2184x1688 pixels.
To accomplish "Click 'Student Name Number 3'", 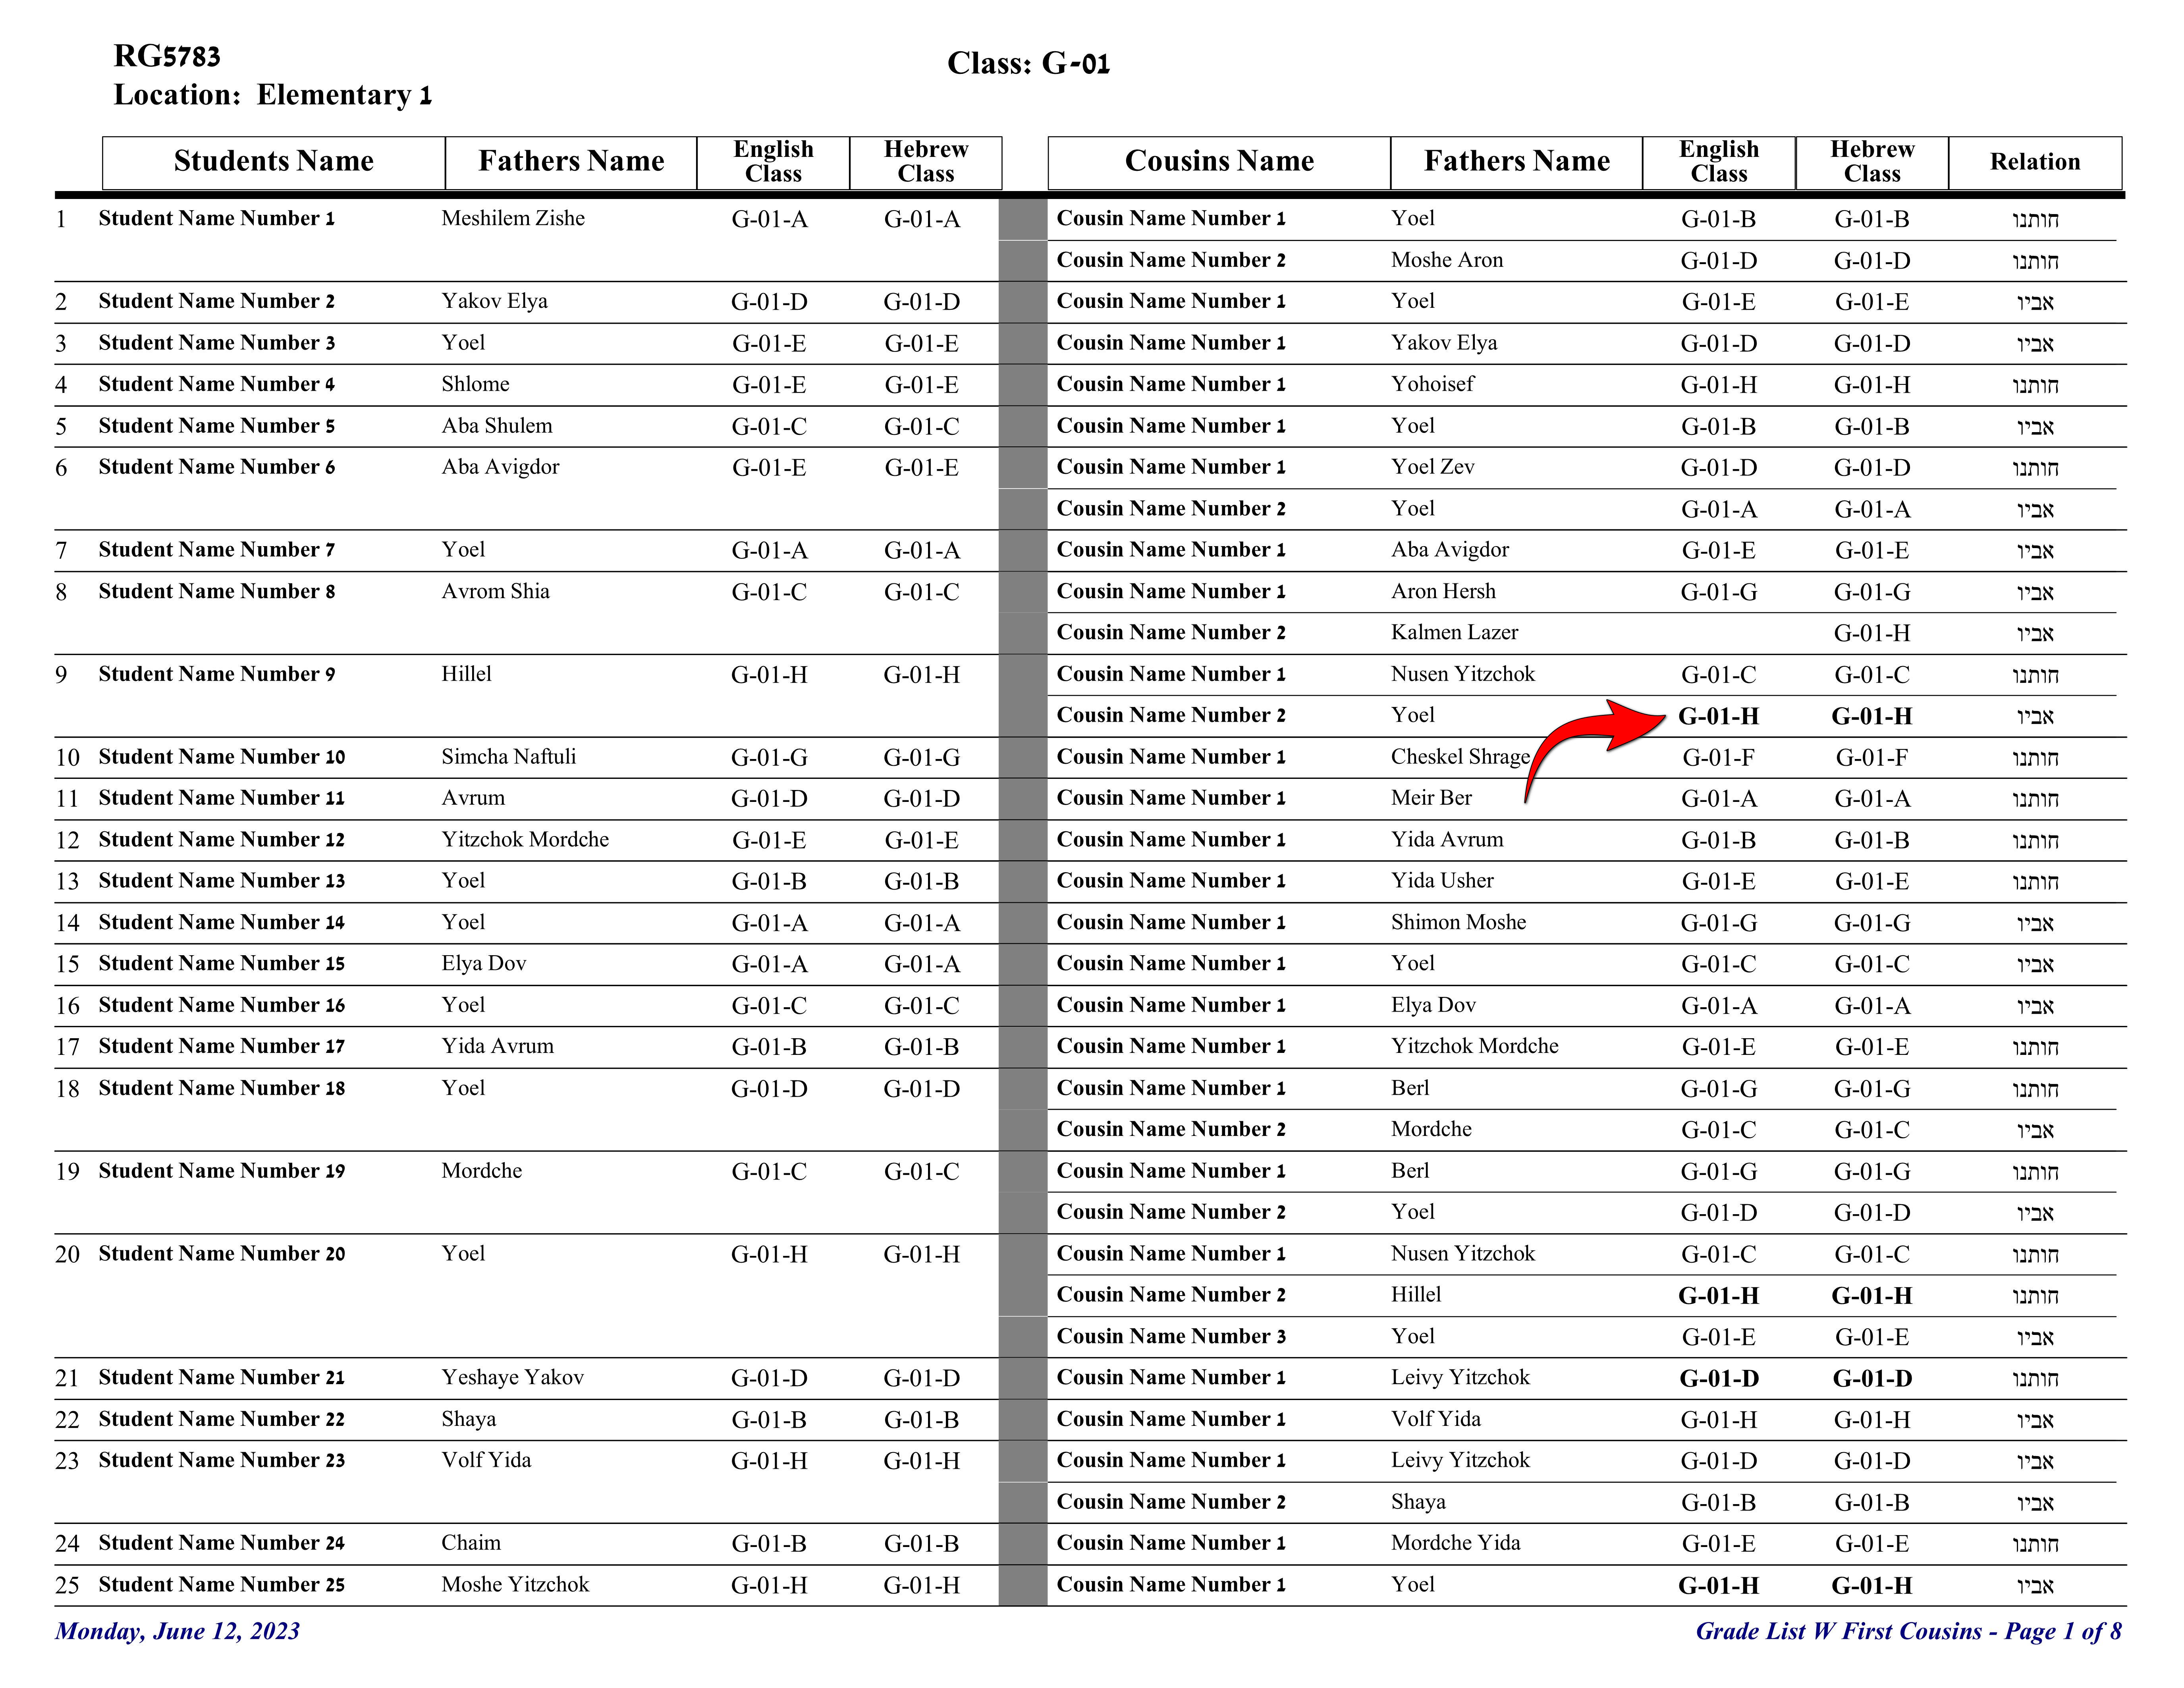I will coord(216,343).
